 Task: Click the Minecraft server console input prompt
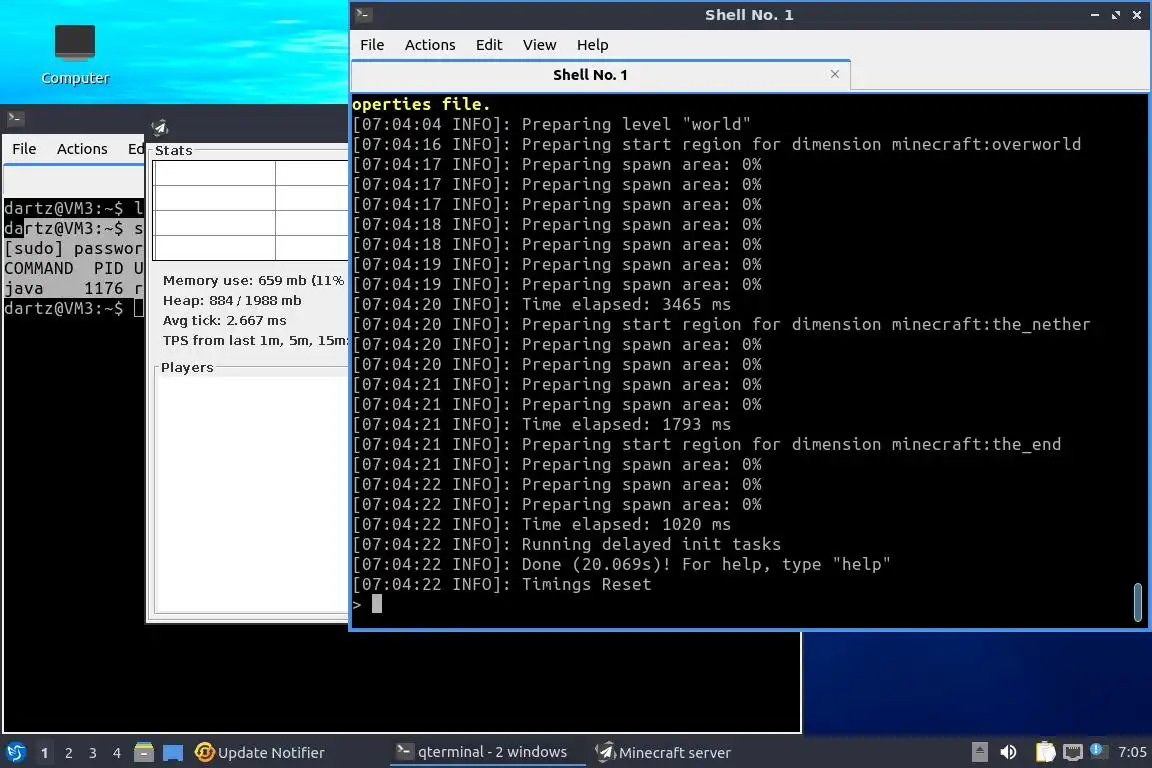tap(376, 604)
